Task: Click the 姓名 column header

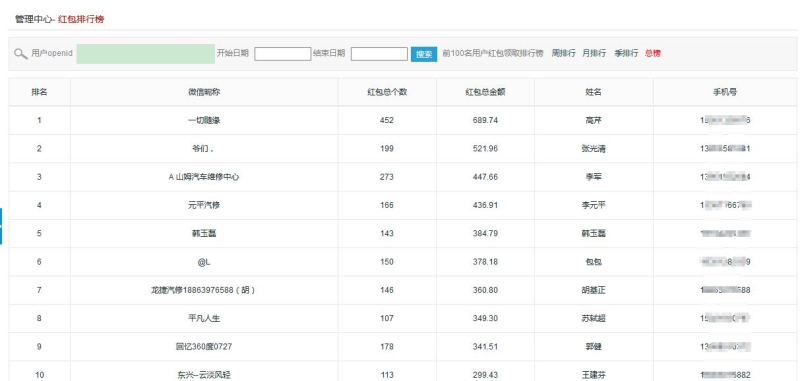Action: coord(593,92)
